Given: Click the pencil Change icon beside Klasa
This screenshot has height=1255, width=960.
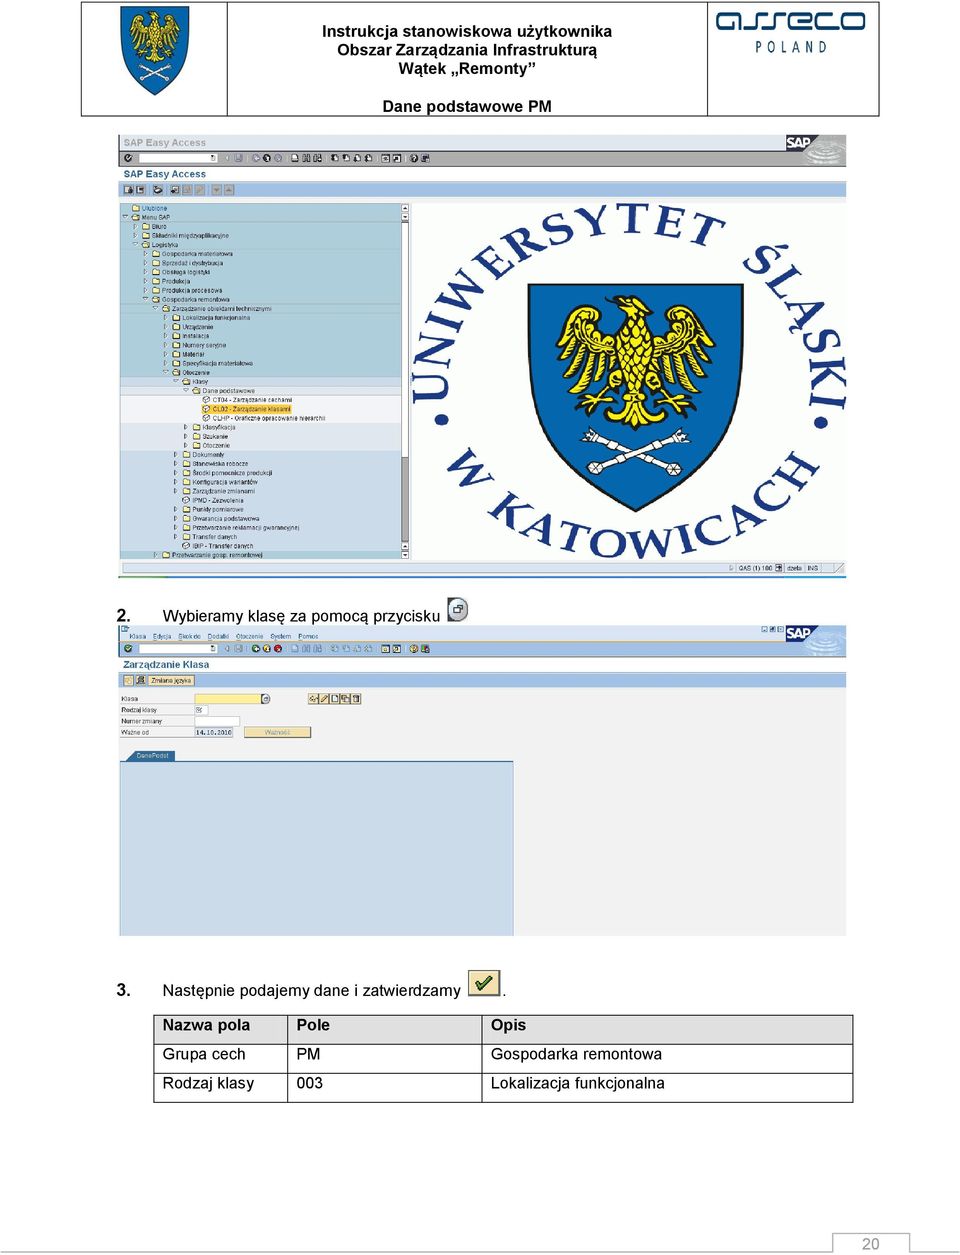Looking at the screenshot, I should pyautogui.click(x=324, y=699).
